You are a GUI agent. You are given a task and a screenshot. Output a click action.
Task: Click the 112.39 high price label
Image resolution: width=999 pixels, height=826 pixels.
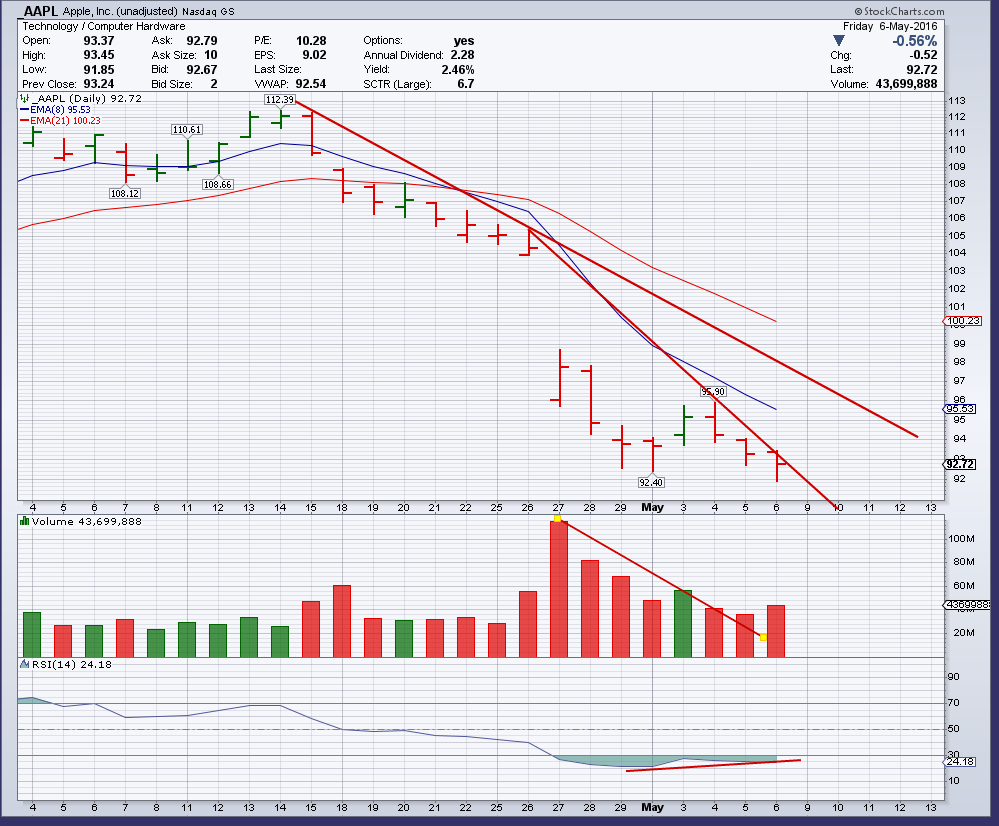point(280,99)
